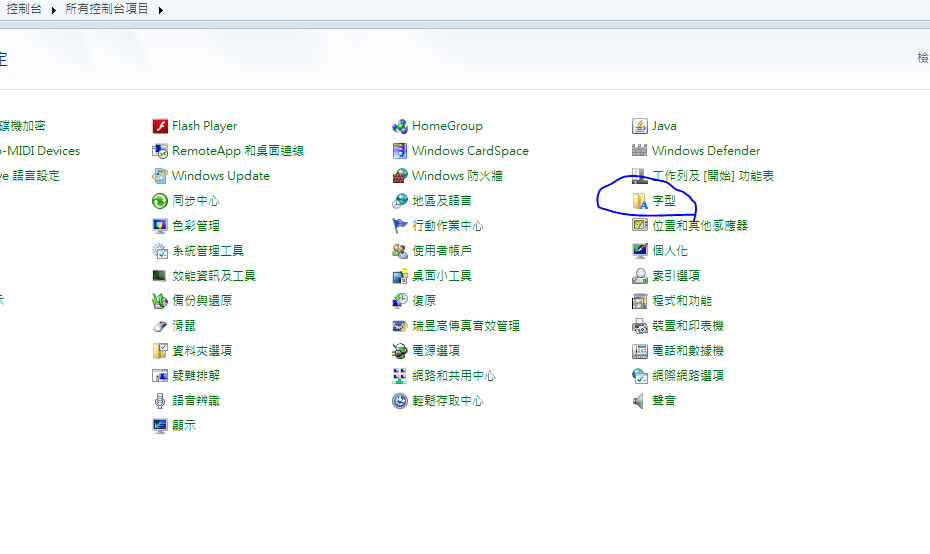930x554 pixels.
Task: Open the Windows Update icon
Action: (160, 176)
